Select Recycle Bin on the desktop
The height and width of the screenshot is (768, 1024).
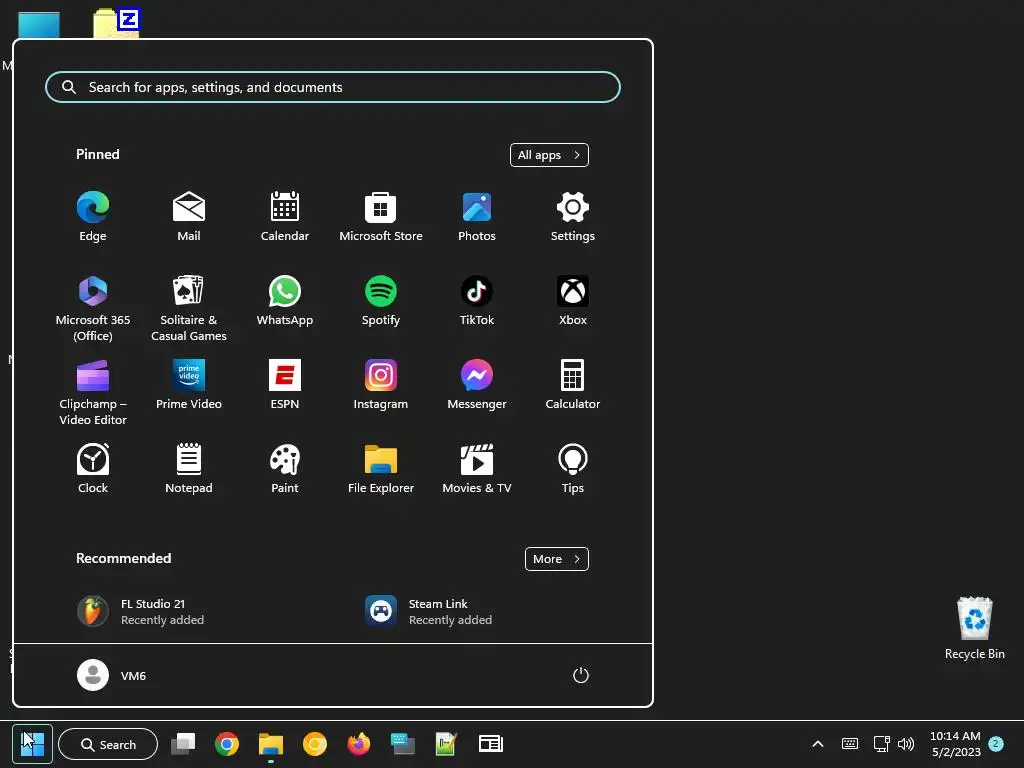coord(974,628)
